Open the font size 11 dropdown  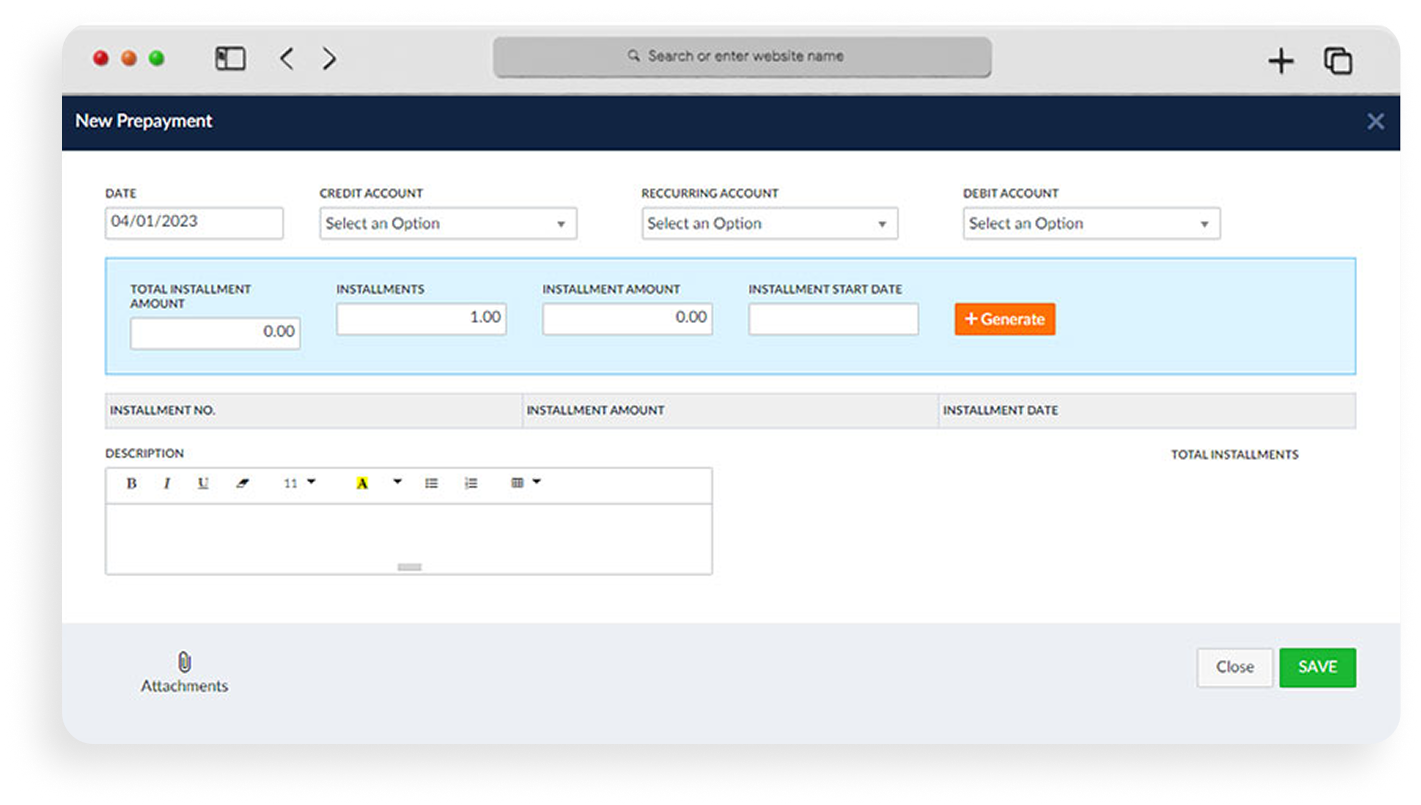tap(299, 484)
